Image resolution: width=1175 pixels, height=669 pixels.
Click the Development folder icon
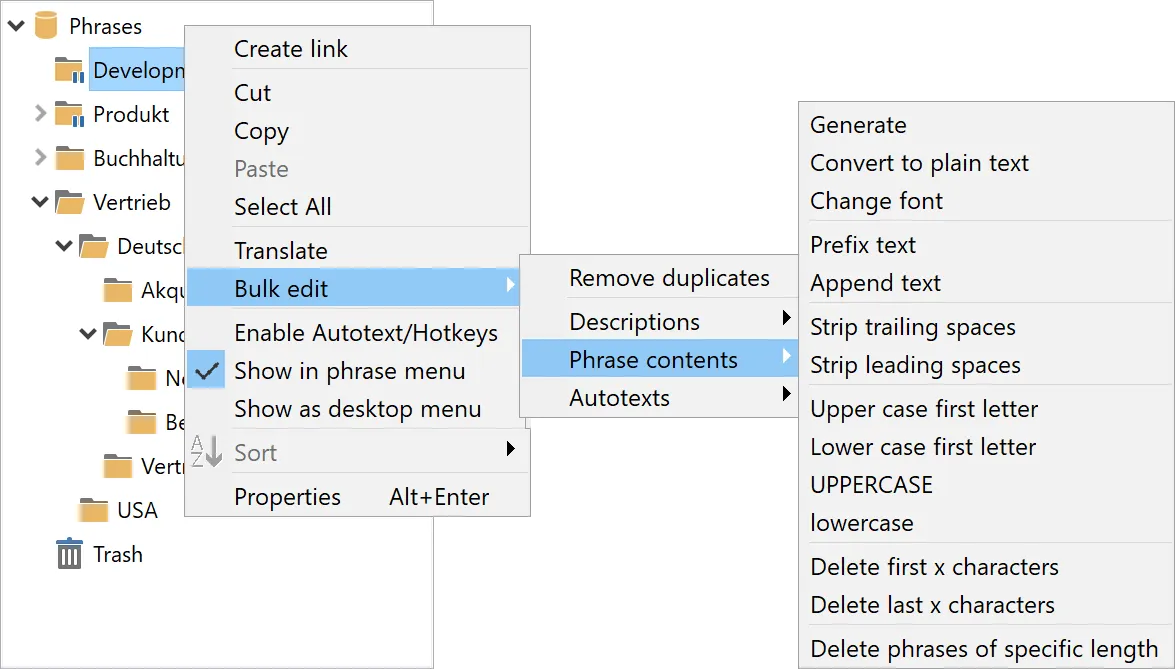tap(67, 69)
